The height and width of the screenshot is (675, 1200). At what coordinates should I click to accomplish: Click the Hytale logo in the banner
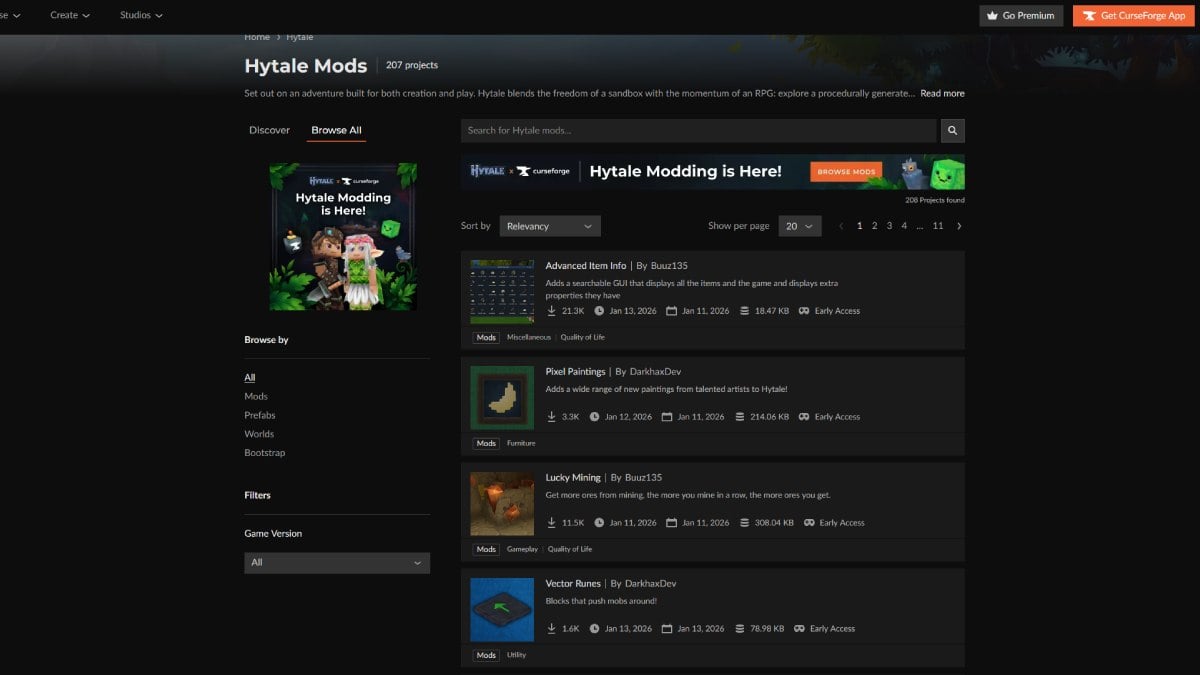pyautogui.click(x=487, y=171)
